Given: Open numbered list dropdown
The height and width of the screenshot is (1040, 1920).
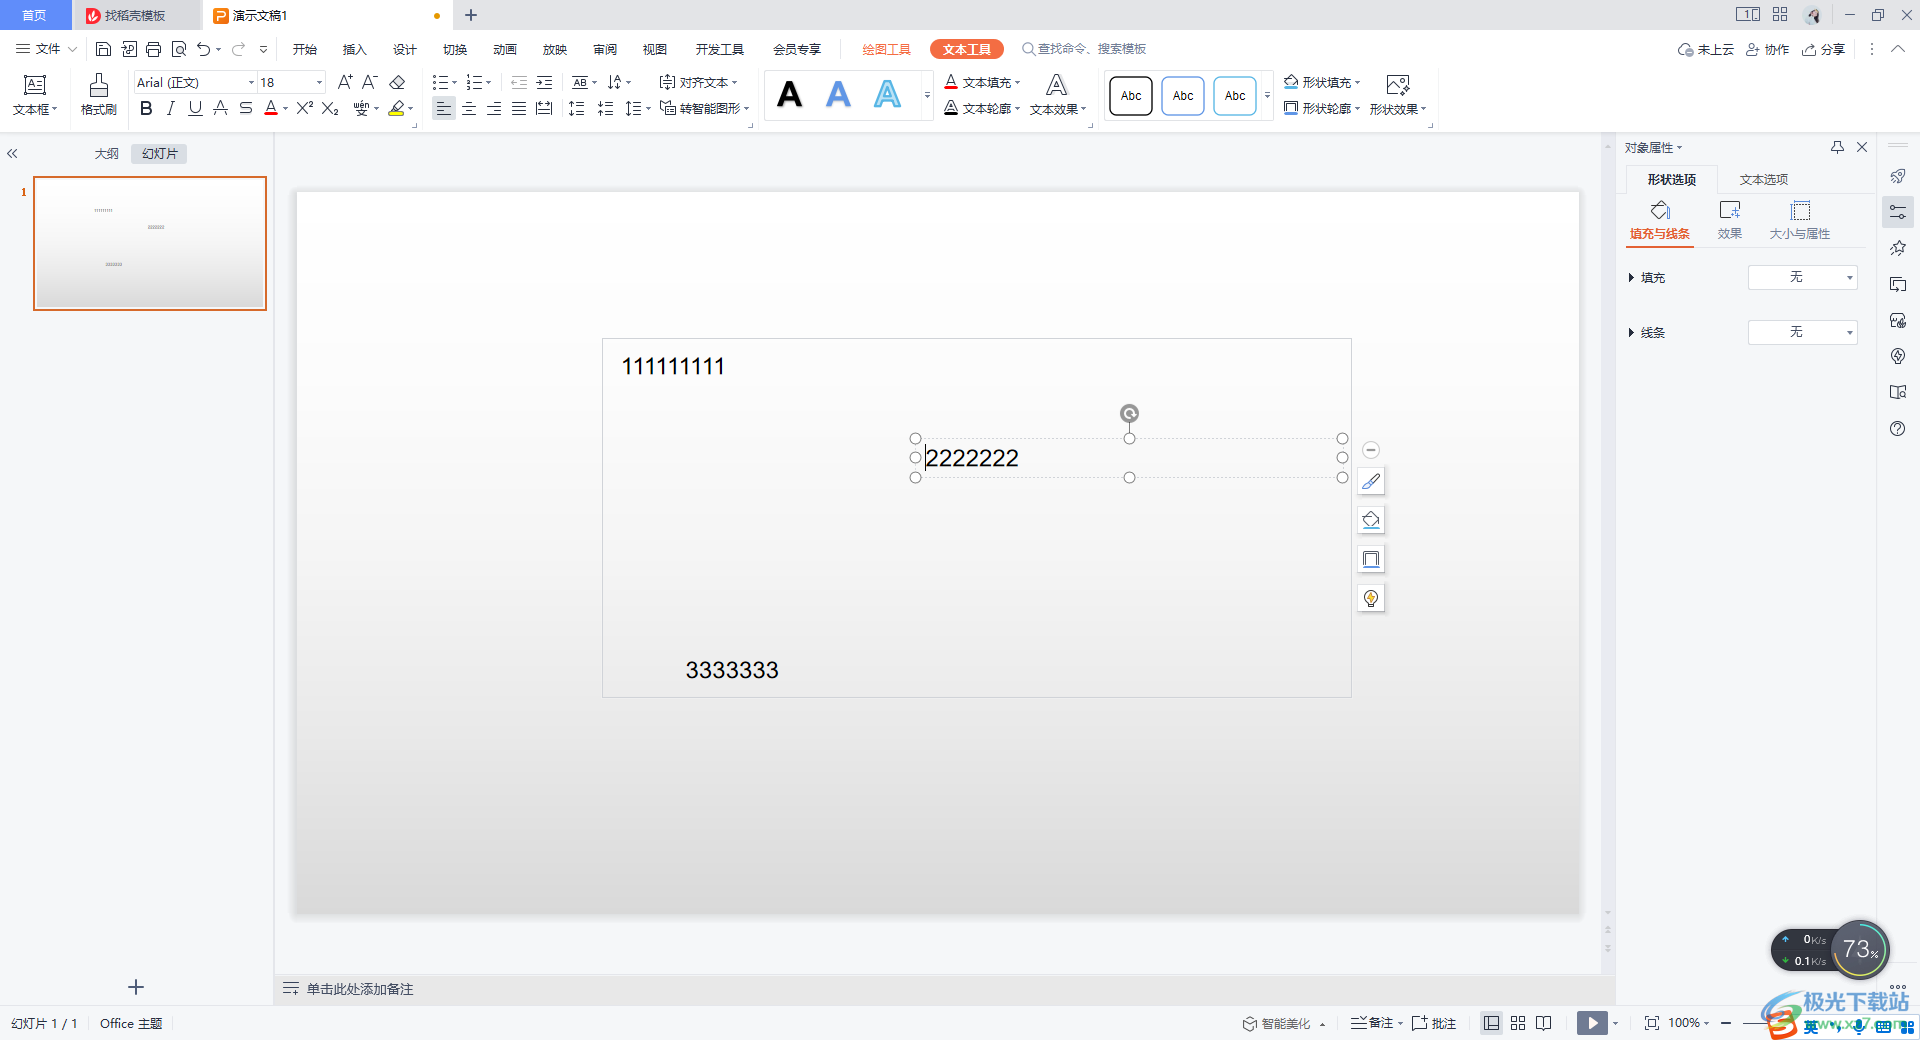Looking at the screenshot, I should pos(488,82).
